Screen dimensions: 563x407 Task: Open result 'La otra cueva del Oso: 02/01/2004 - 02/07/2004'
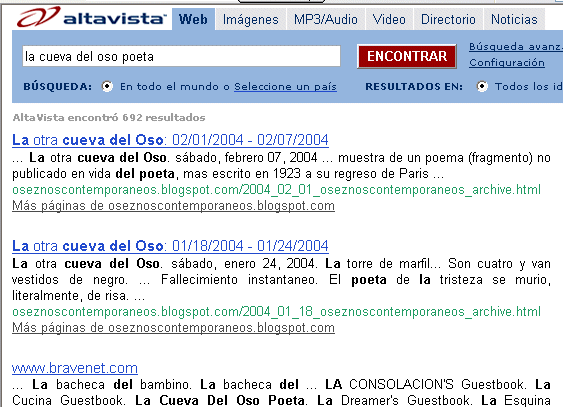coord(170,140)
